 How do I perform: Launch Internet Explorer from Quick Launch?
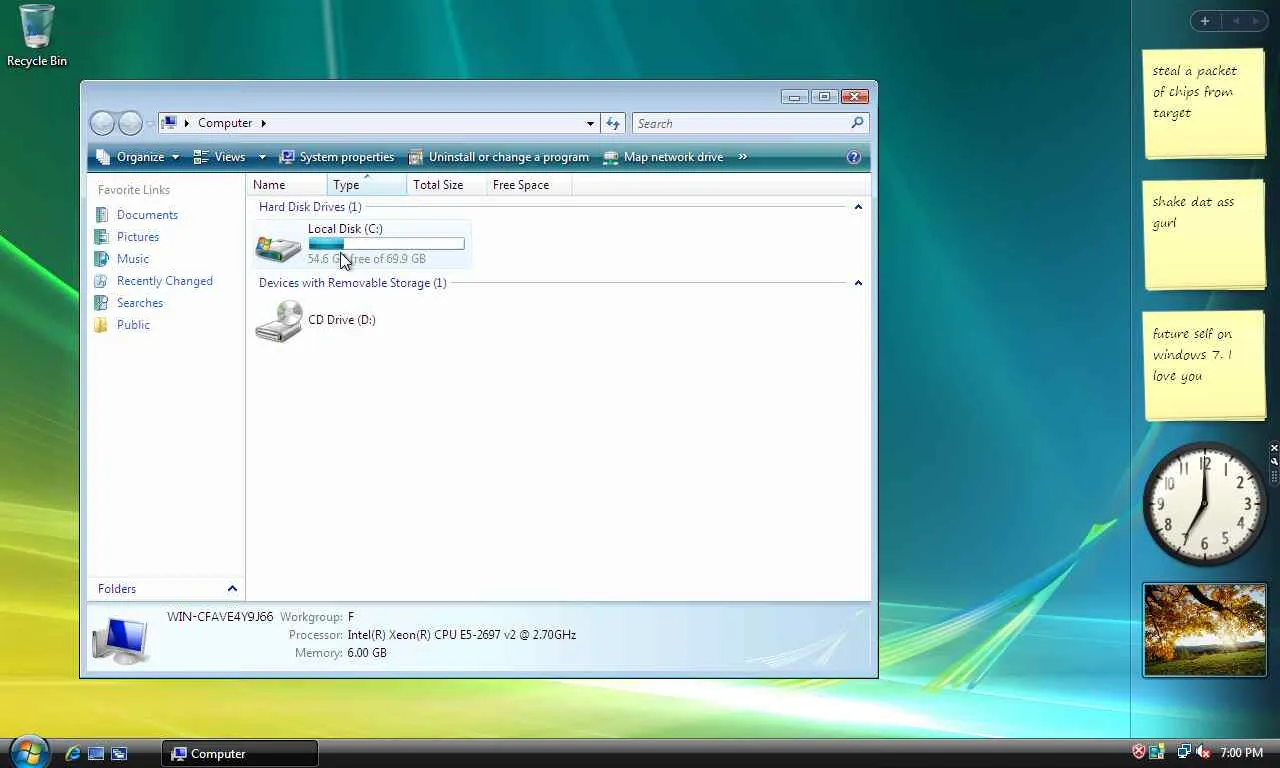pyautogui.click(x=73, y=753)
